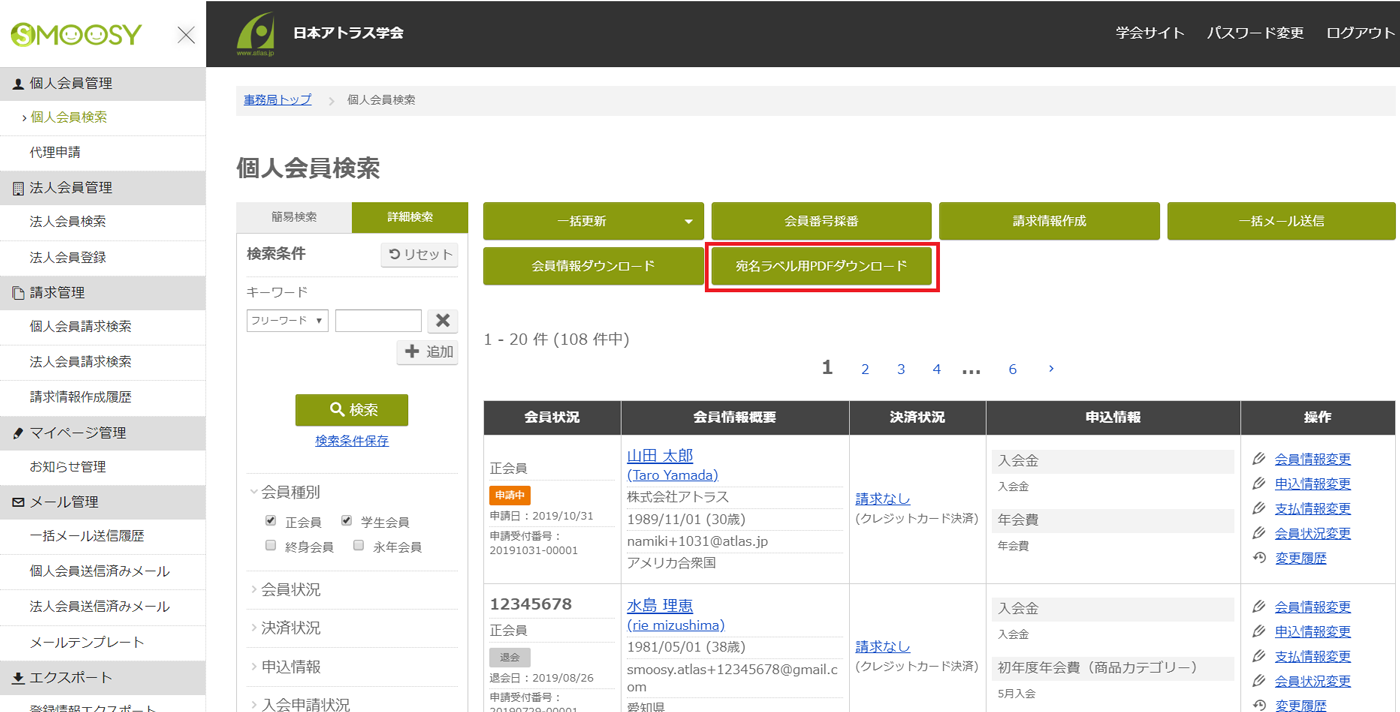Switch to the 簡易検索 tab
1400x712 pixels.
click(x=294, y=217)
